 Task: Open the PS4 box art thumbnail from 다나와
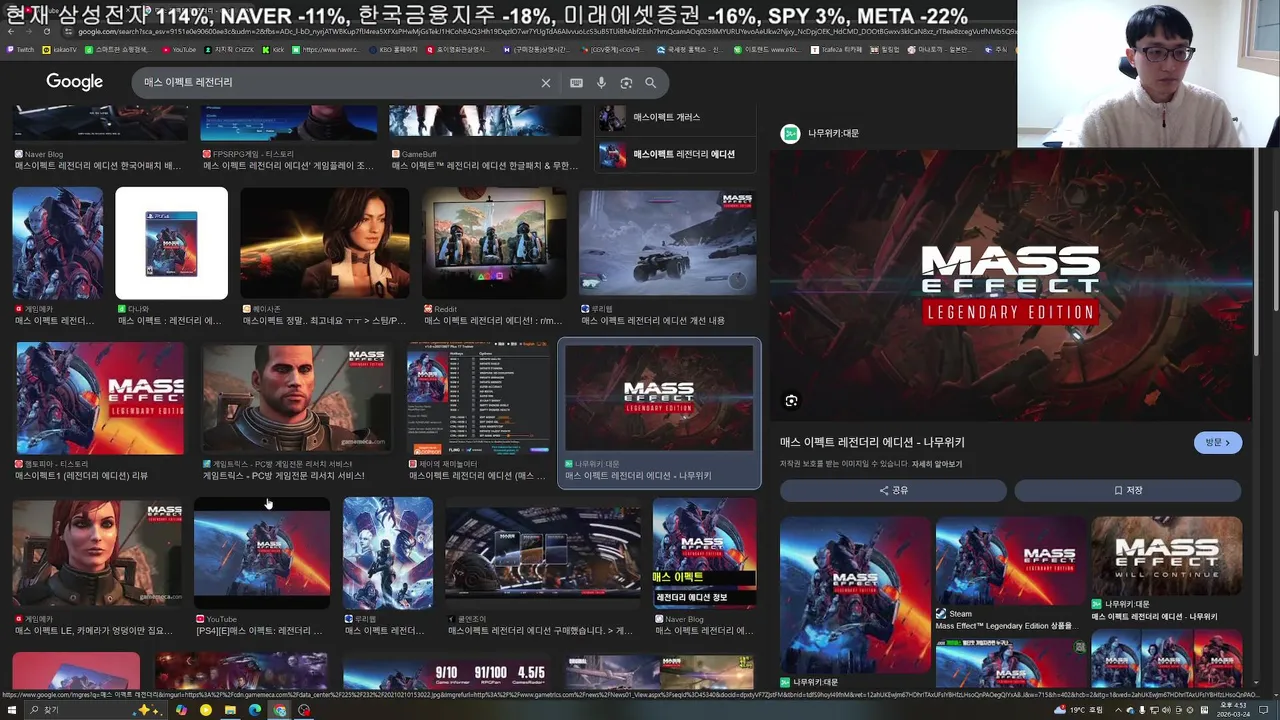pyautogui.click(x=171, y=243)
